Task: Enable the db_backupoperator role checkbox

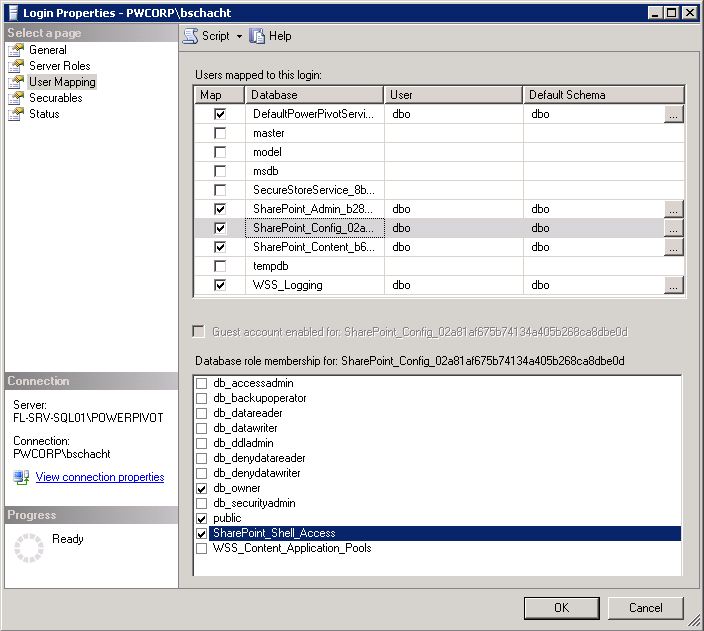Action: coord(202,398)
